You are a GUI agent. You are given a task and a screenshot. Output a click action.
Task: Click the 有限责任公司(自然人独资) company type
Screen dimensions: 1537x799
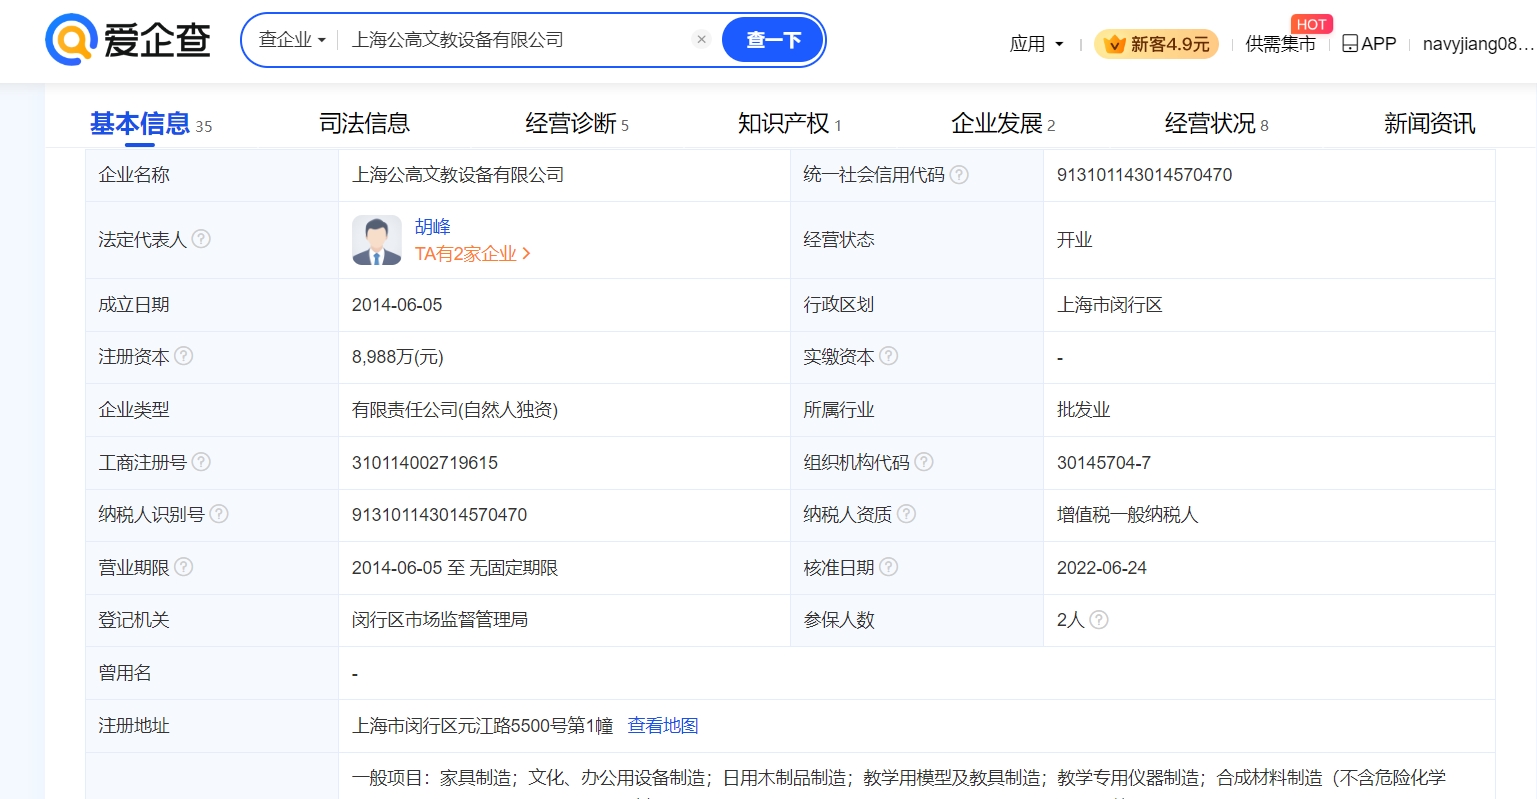[x=455, y=410]
